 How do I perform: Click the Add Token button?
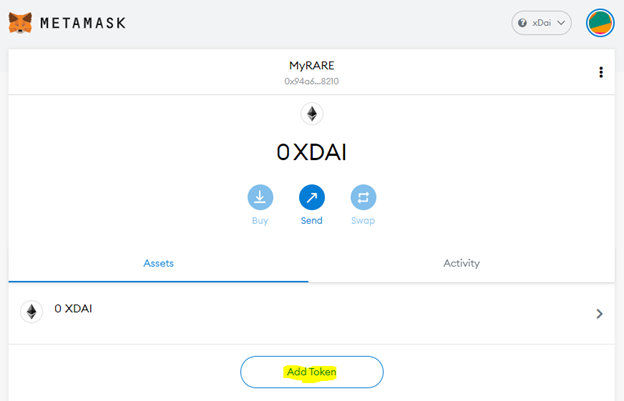click(312, 372)
